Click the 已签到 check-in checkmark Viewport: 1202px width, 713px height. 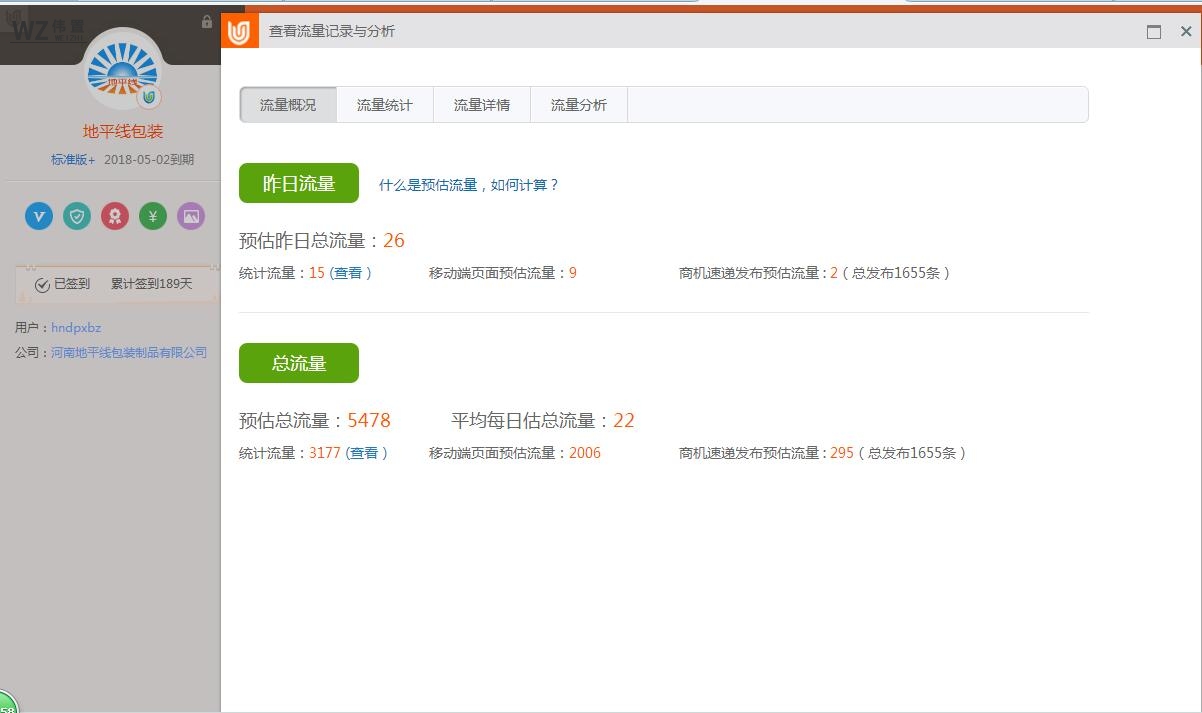pos(42,285)
